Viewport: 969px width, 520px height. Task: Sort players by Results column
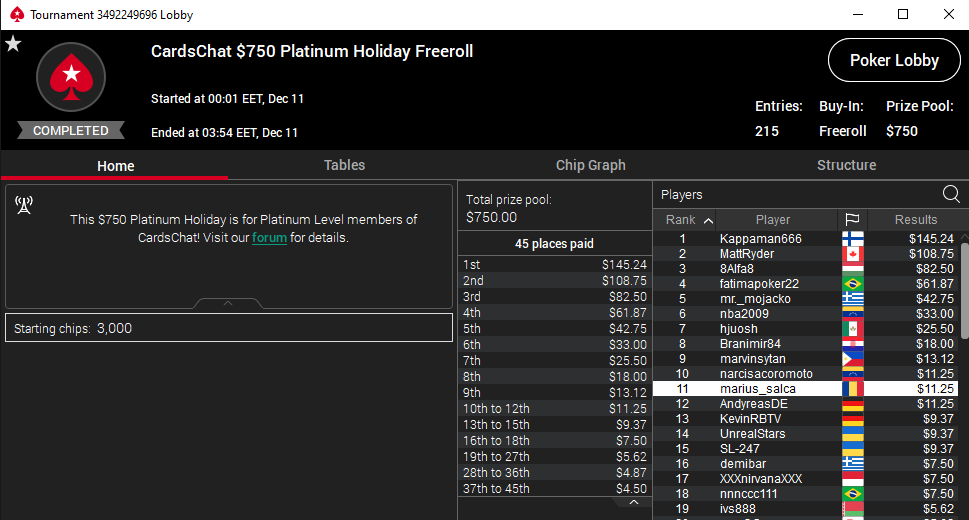coord(916,220)
